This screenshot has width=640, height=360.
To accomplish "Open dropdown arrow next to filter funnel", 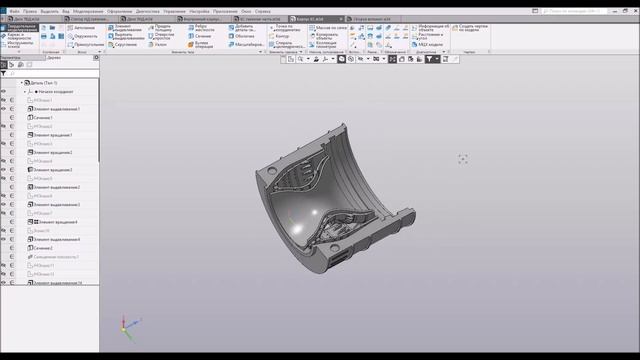I will [437, 59].
